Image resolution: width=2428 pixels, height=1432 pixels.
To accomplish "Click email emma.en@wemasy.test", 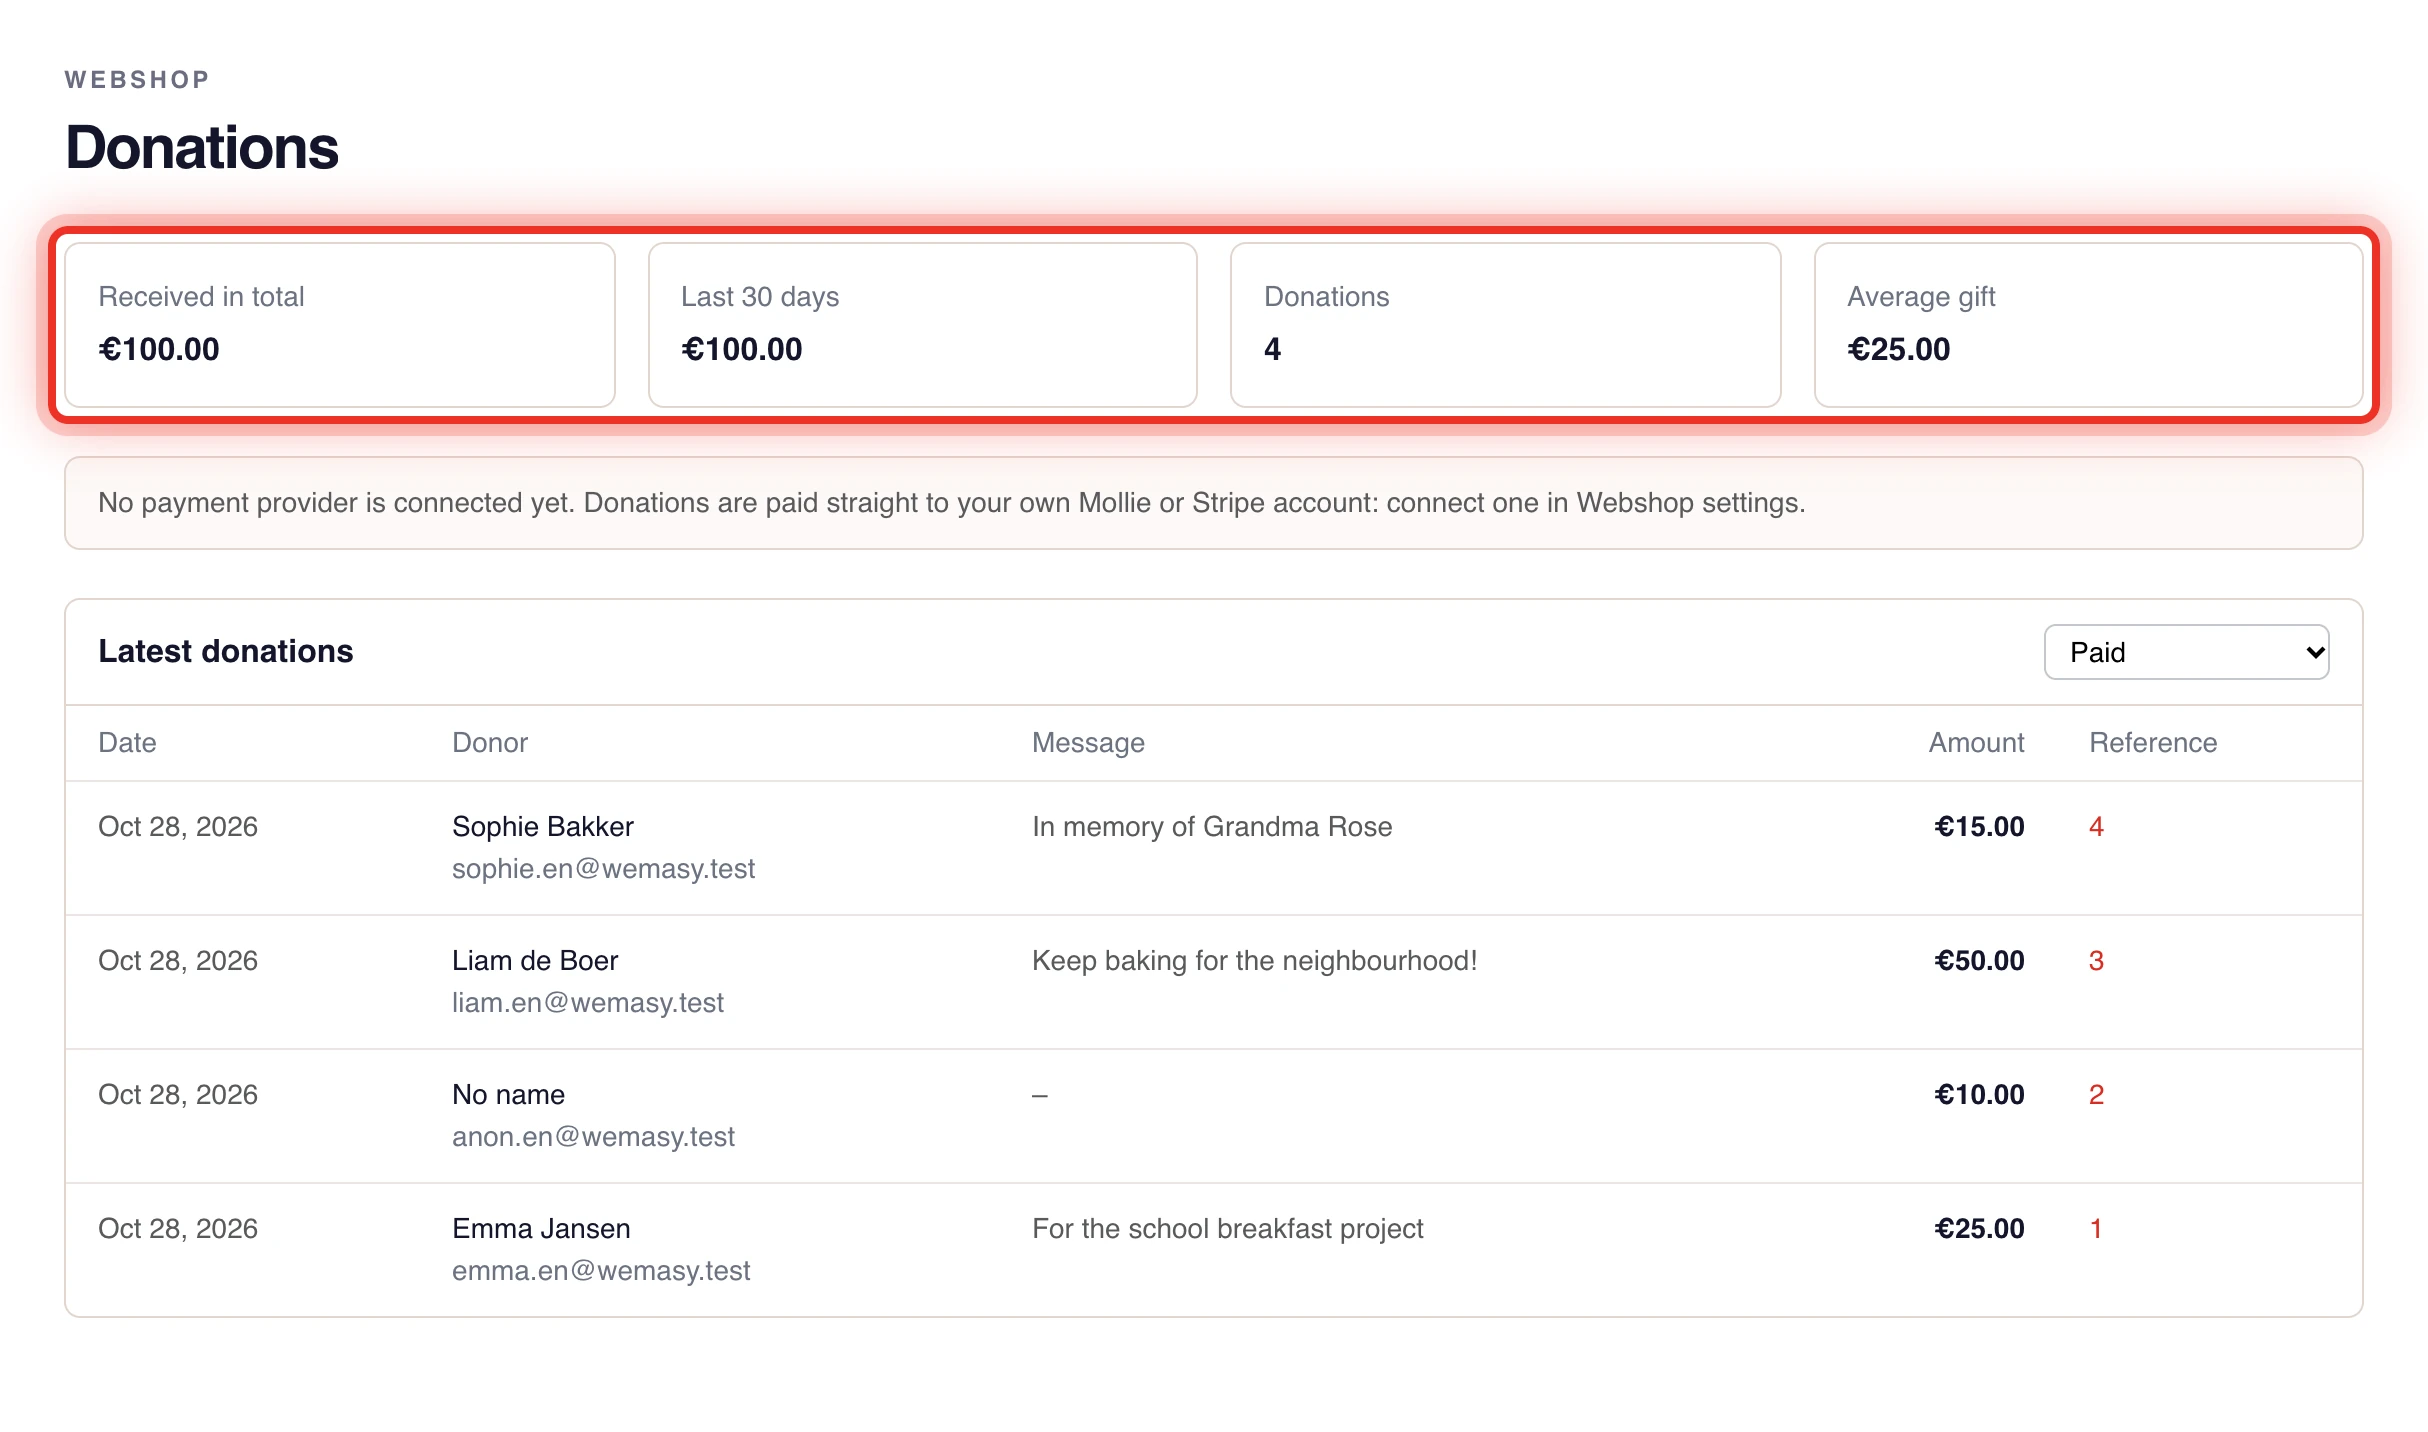I will 601,1271.
